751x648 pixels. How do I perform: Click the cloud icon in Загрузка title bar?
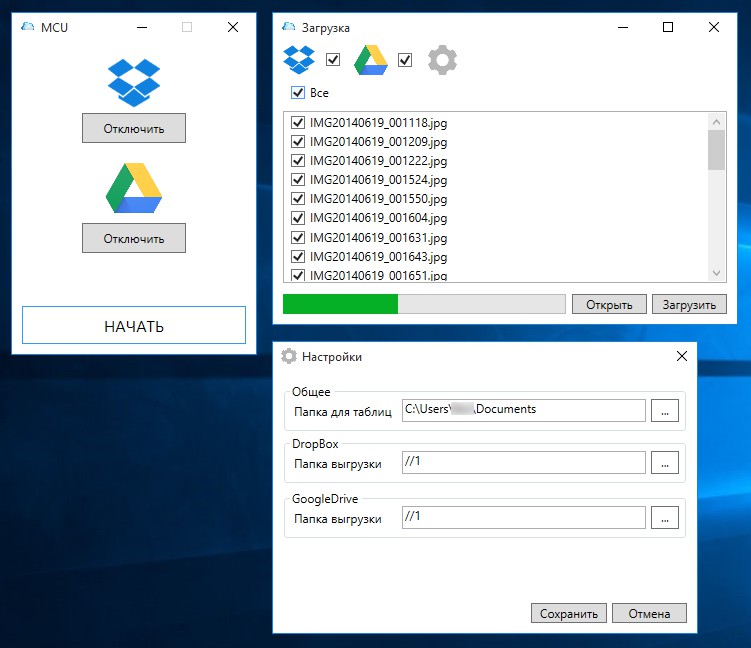click(289, 27)
